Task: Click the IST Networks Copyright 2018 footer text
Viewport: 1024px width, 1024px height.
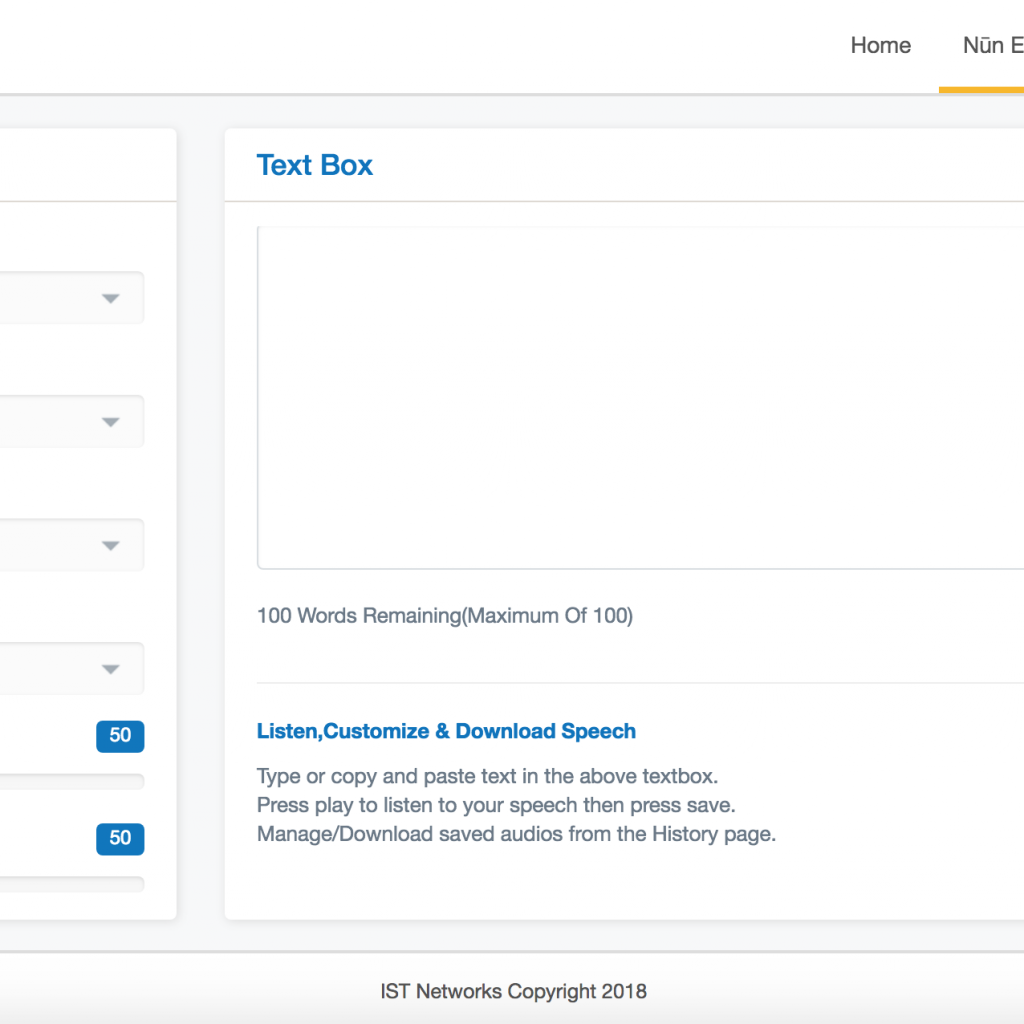Action: pyautogui.click(x=513, y=992)
